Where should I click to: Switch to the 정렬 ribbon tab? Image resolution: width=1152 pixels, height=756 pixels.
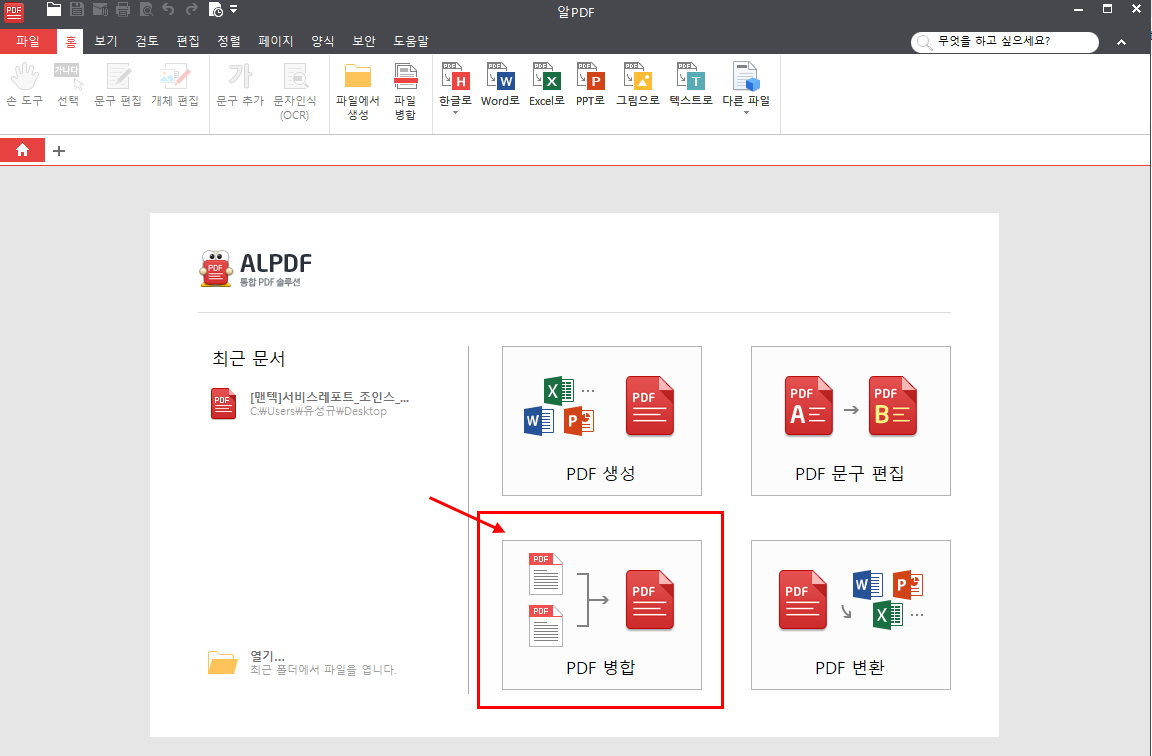coord(228,41)
